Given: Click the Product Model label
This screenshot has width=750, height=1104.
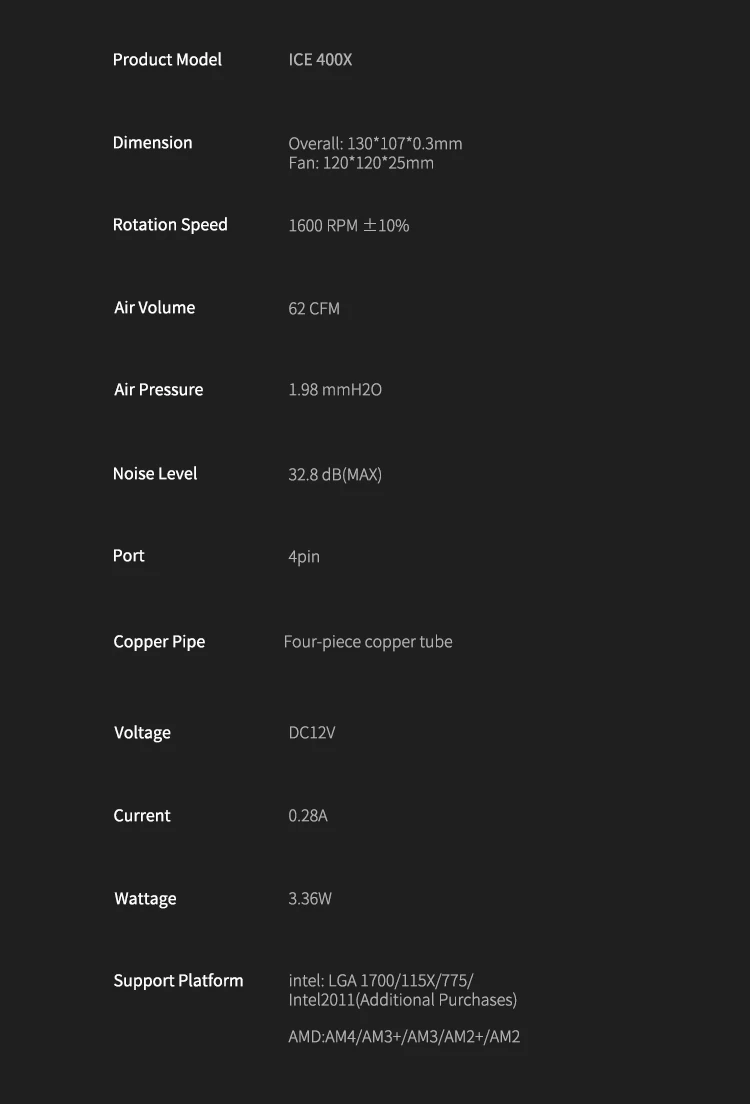Looking at the screenshot, I should coord(167,60).
